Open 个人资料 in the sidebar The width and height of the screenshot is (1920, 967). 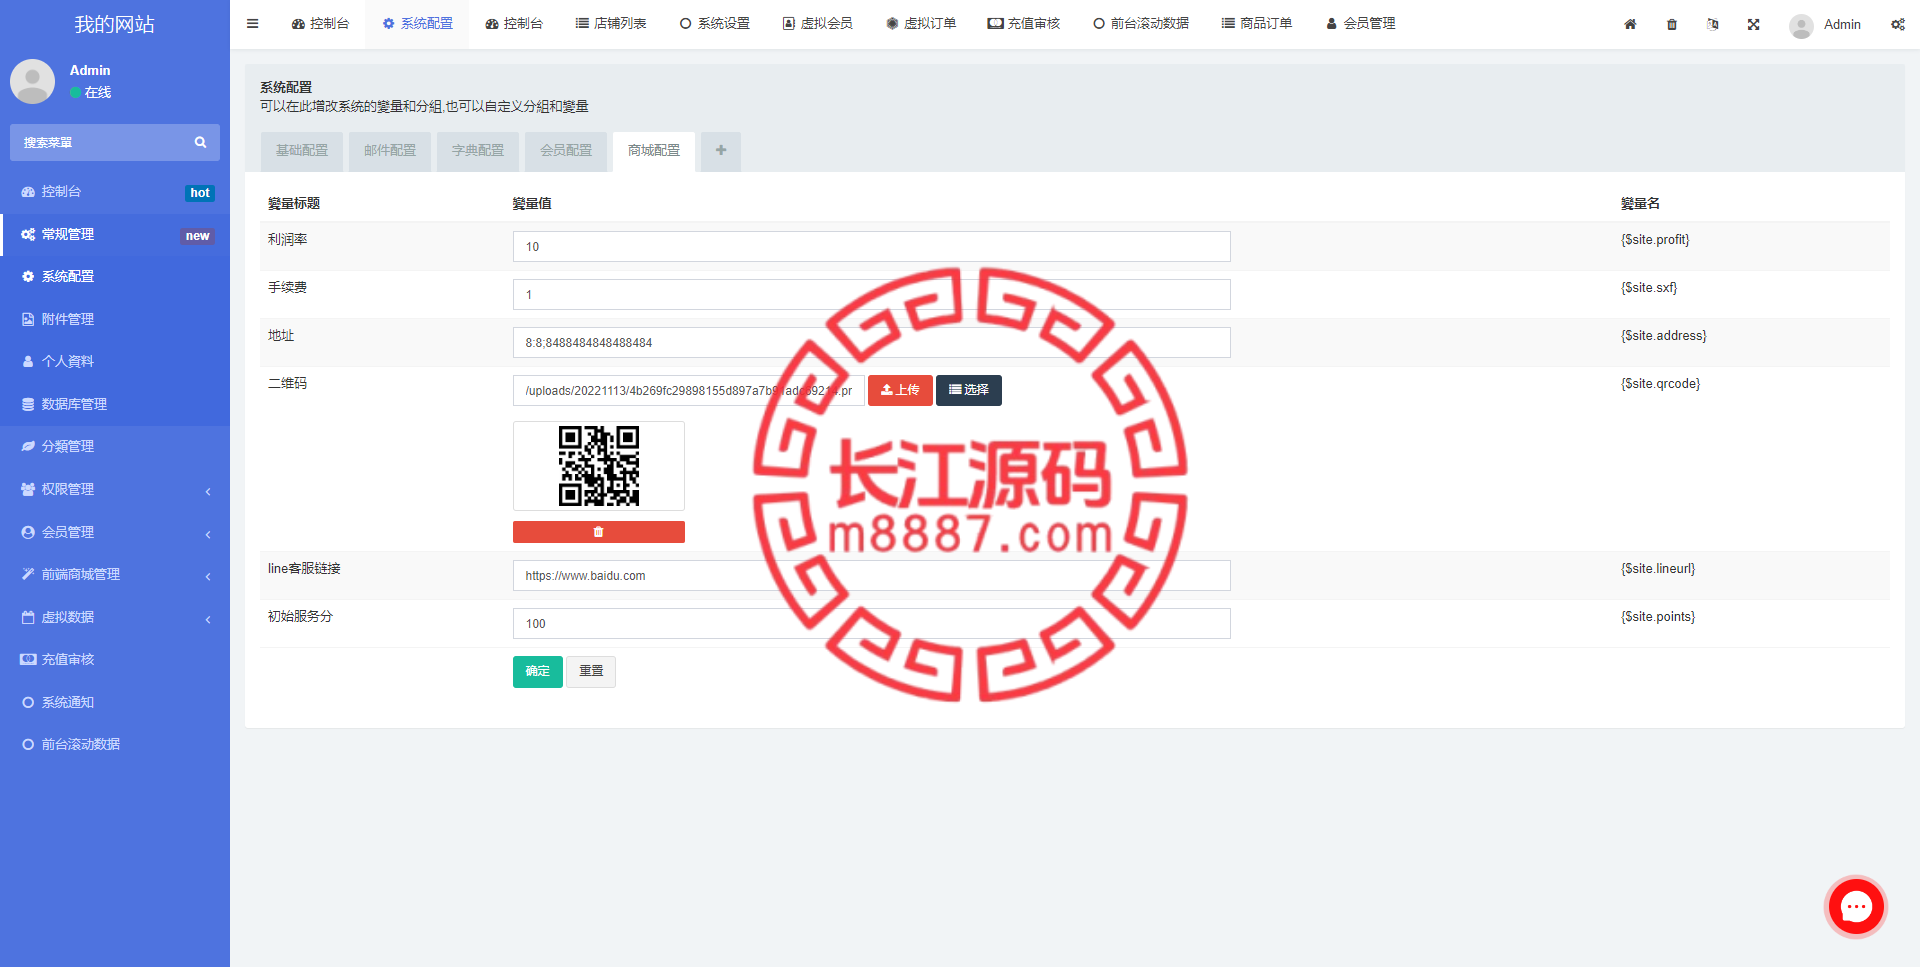pos(115,361)
